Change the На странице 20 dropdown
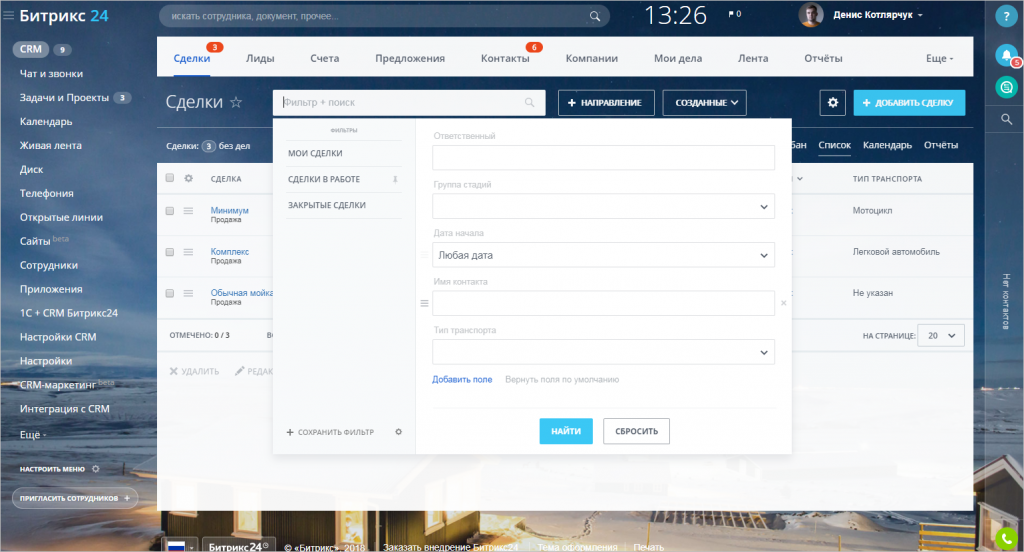Viewport: 1024px width, 552px height. point(940,336)
